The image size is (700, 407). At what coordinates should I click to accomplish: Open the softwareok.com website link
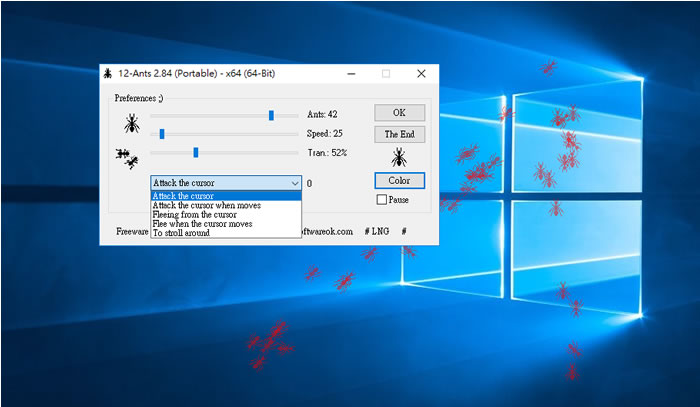pyautogui.click(x=327, y=232)
